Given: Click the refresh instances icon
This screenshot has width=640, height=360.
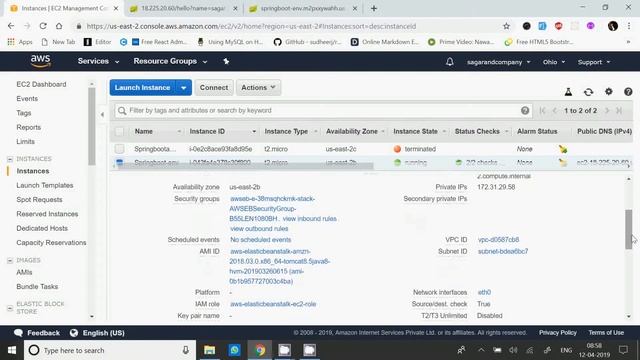Looking at the screenshot, I should [x=588, y=92].
